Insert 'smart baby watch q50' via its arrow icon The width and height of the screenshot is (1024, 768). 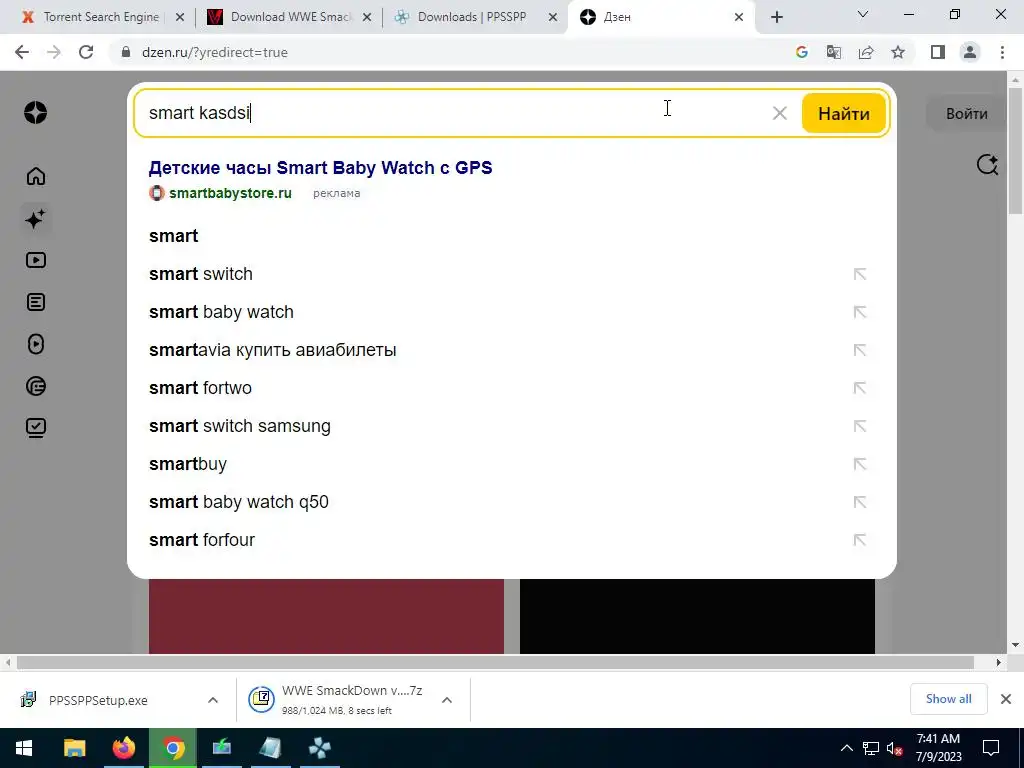coord(859,502)
